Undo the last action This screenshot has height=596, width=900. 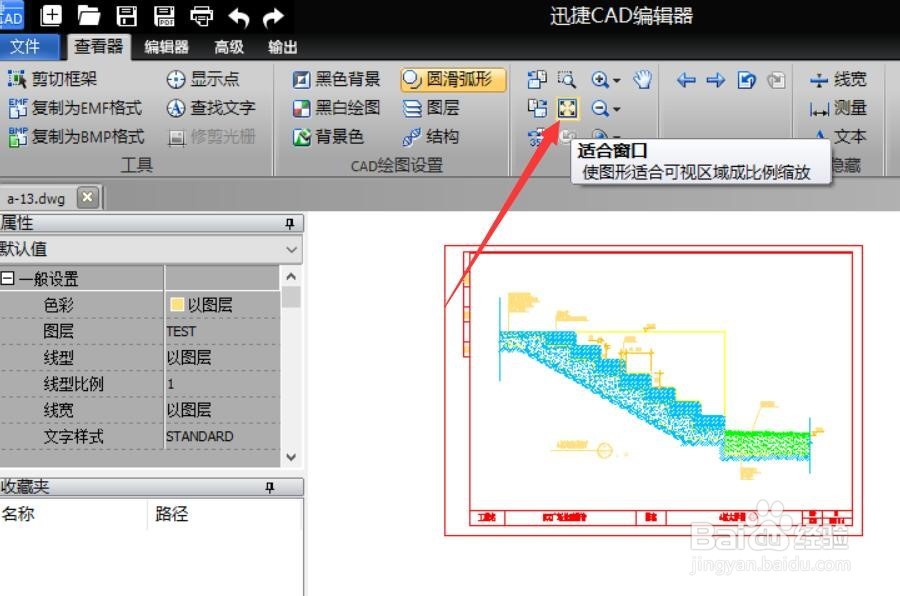(x=239, y=17)
